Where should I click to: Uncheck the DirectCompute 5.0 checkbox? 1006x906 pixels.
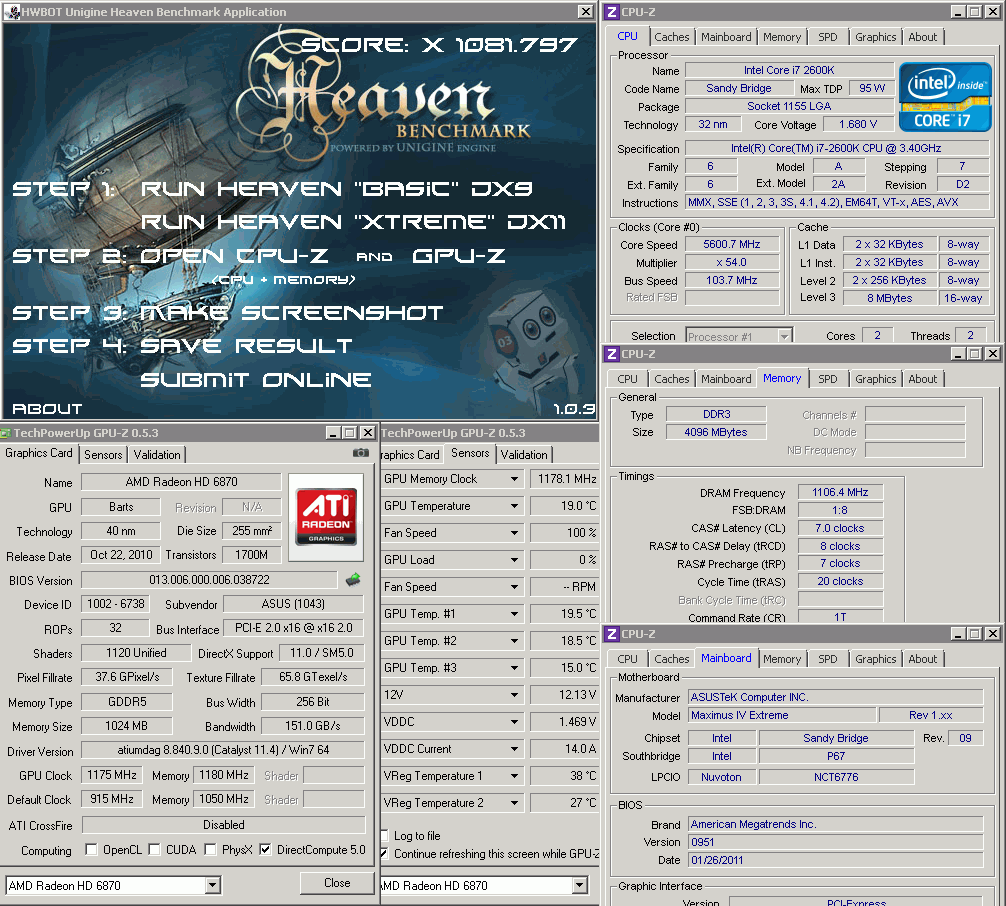point(265,850)
